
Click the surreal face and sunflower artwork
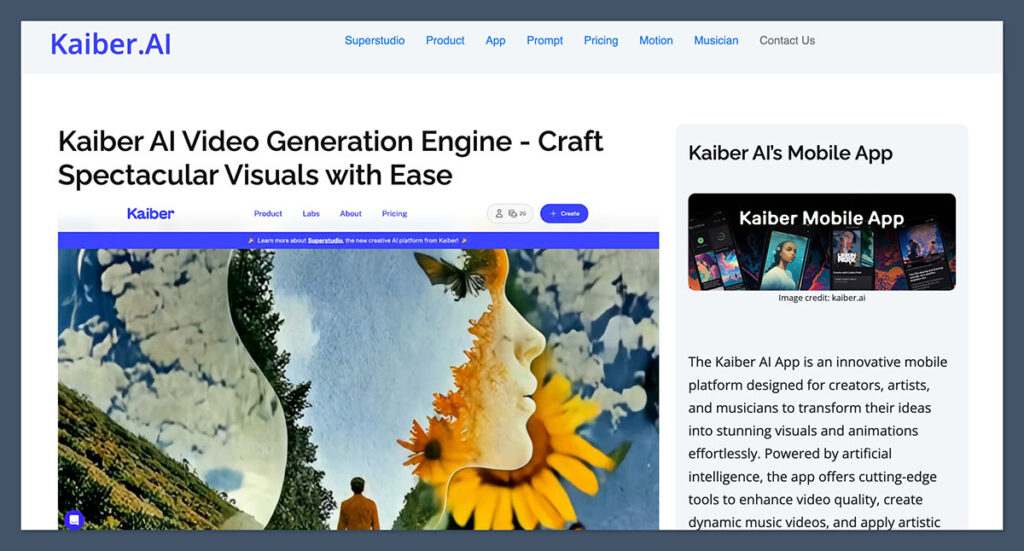(359, 389)
